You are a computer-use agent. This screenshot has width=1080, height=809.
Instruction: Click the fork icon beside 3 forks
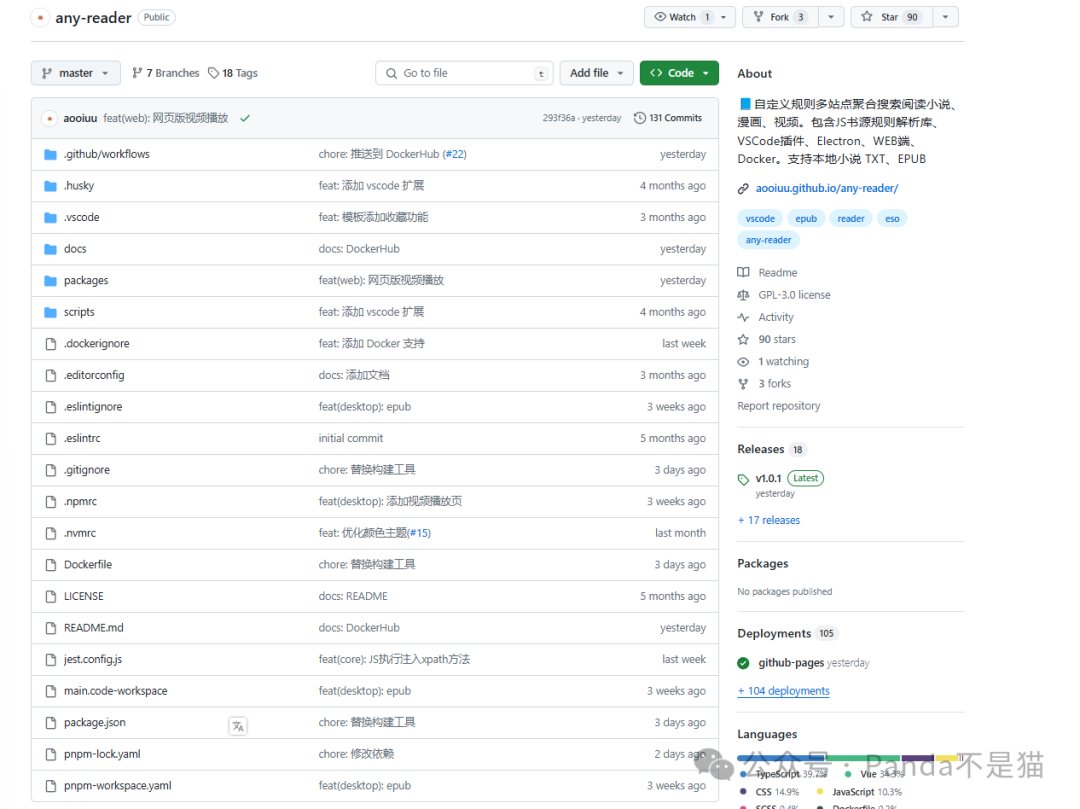point(743,384)
